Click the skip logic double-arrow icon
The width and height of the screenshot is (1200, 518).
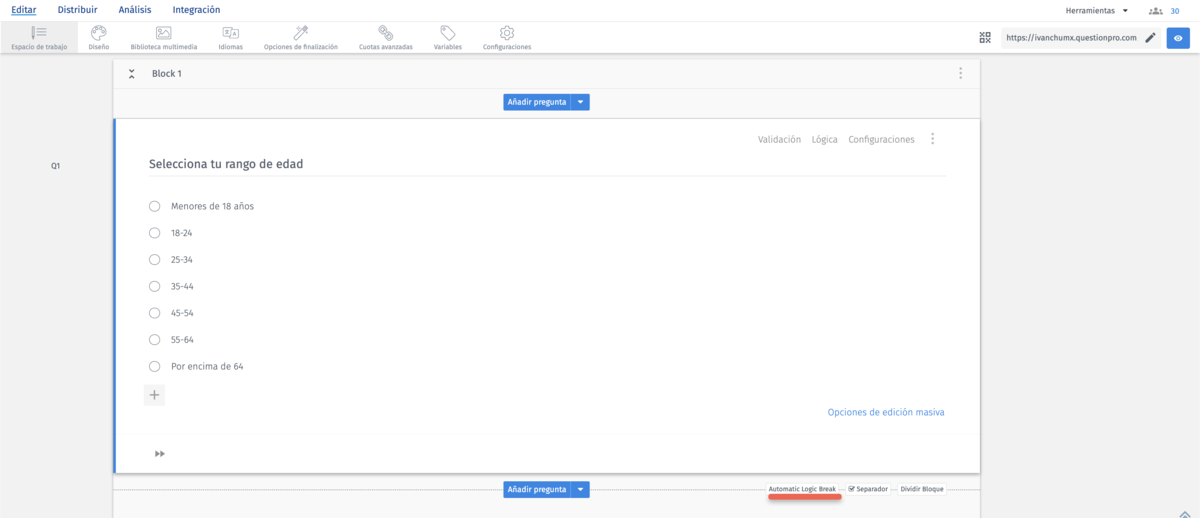pyautogui.click(x=160, y=454)
